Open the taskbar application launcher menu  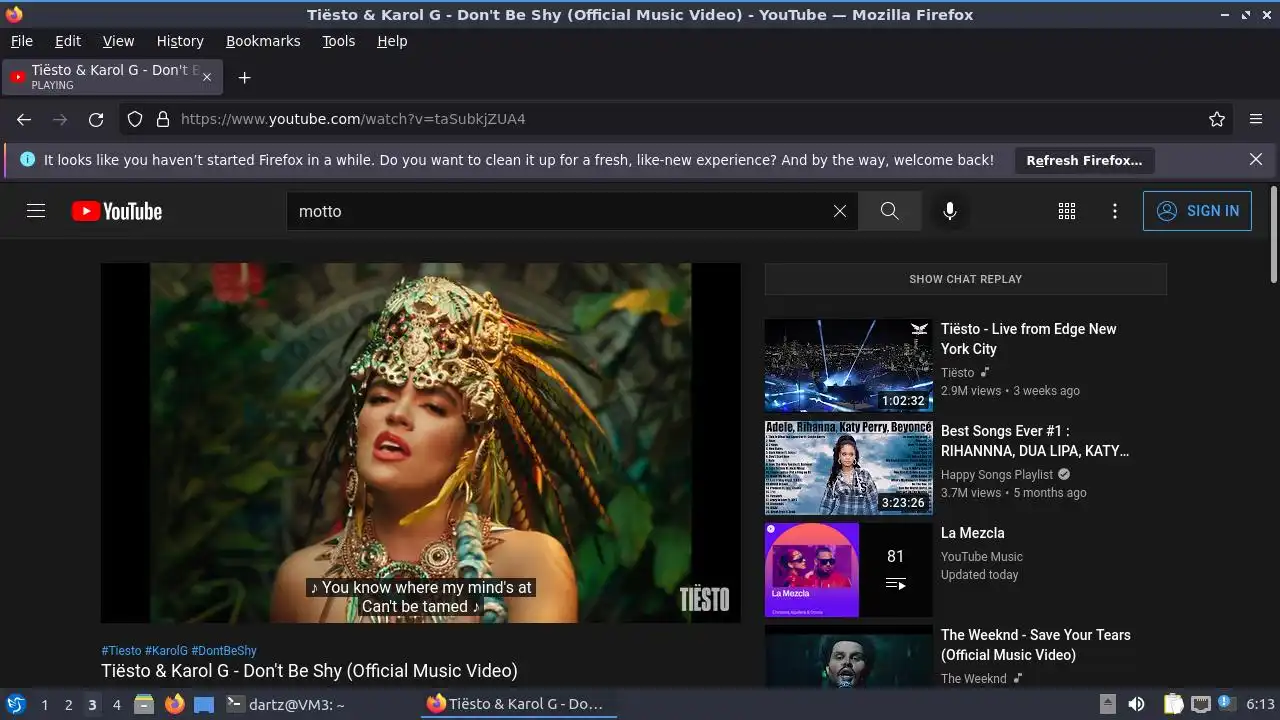click(x=16, y=704)
